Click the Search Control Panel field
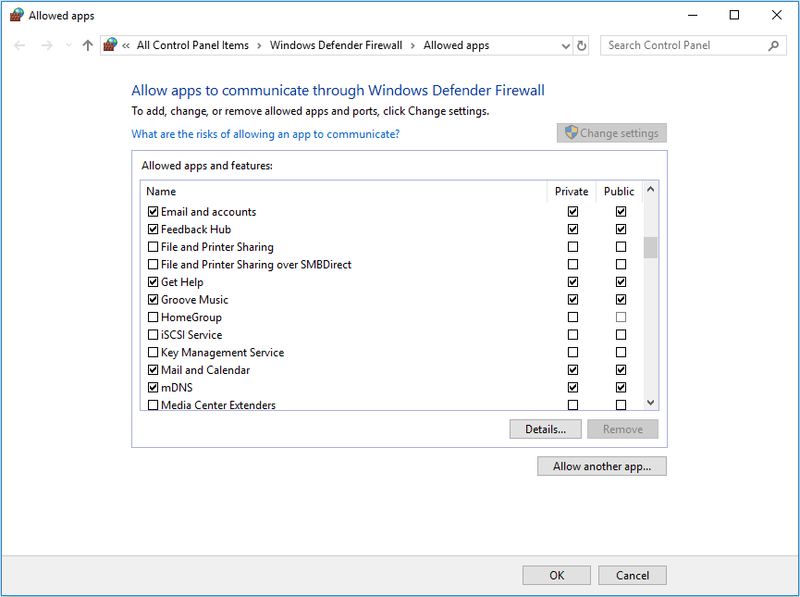The width and height of the screenshot is (800, 597). pyautogui.click(x=686, y=45)
